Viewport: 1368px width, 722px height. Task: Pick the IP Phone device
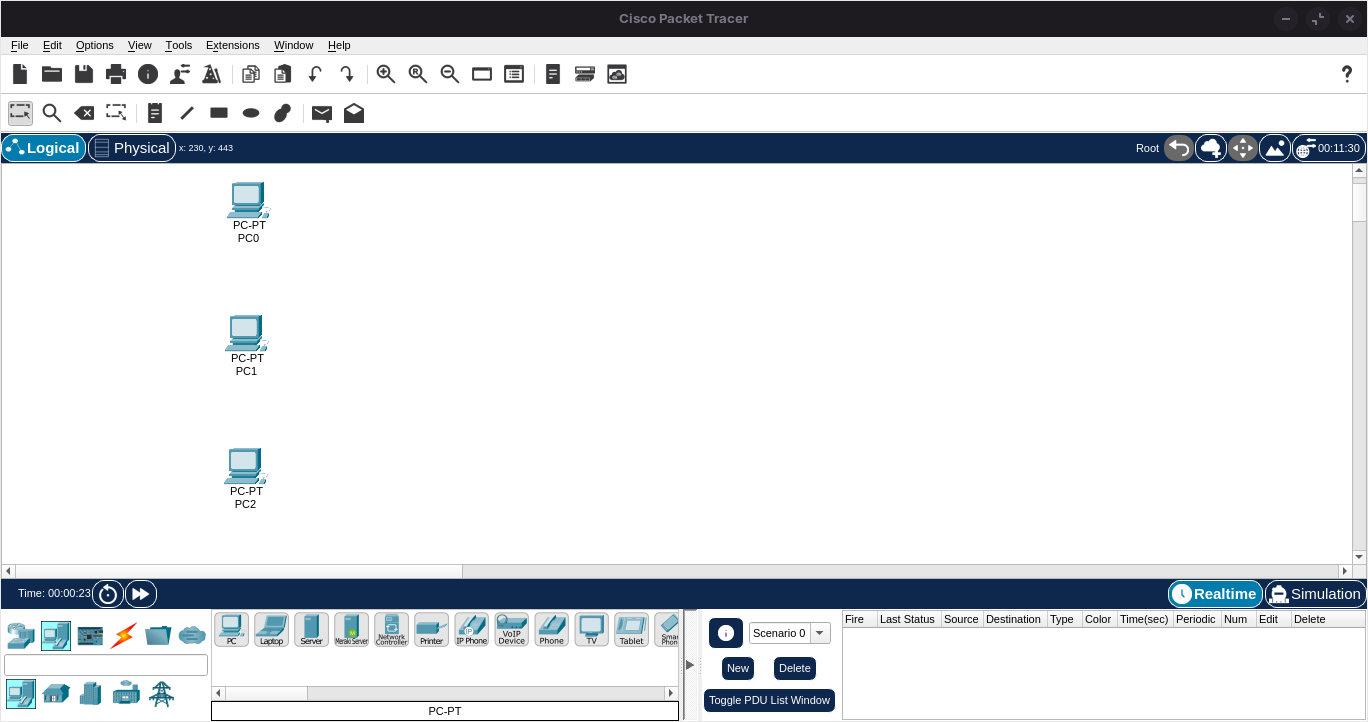point(471,630)
